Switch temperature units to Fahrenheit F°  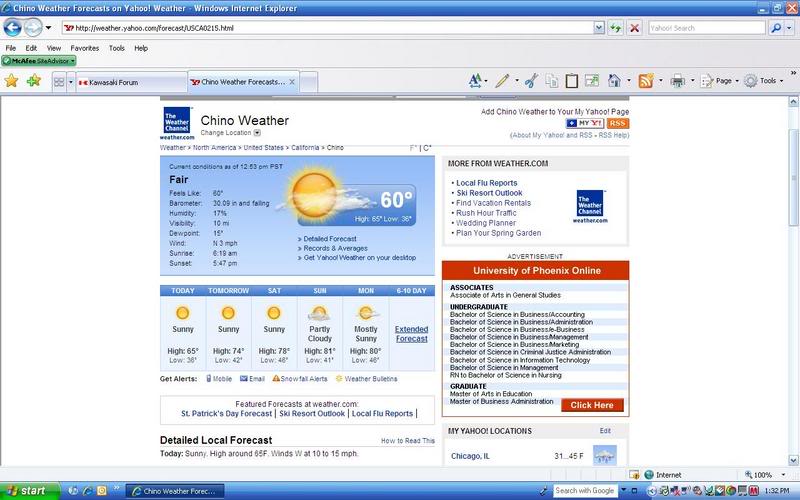pos(414,148)
